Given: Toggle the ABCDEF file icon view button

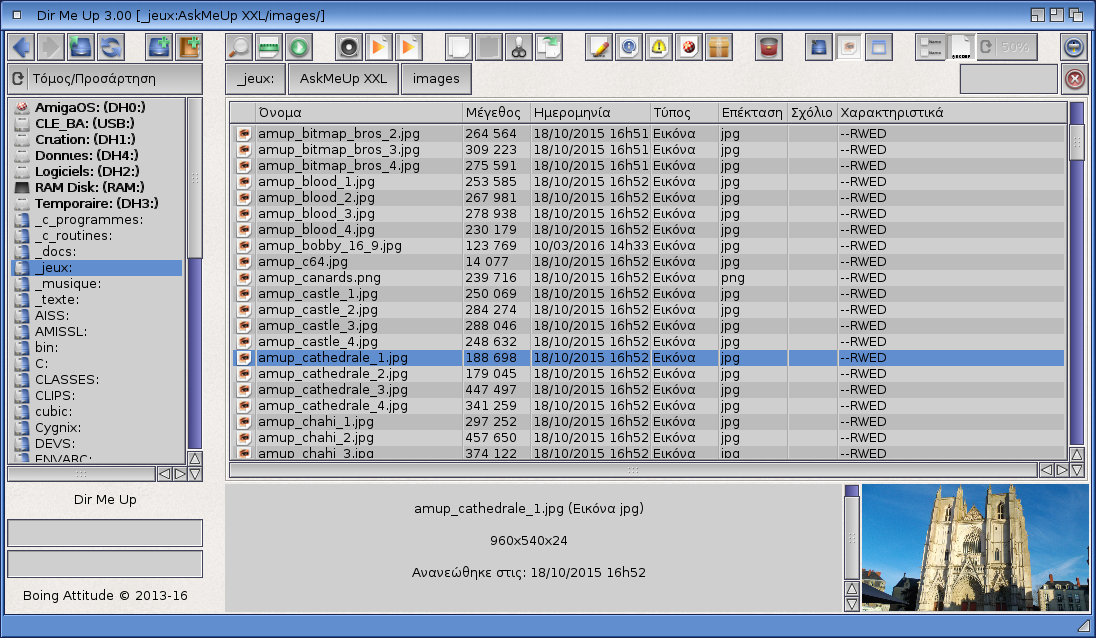Looking at the screenshot, I should click(x=960, y=47).
